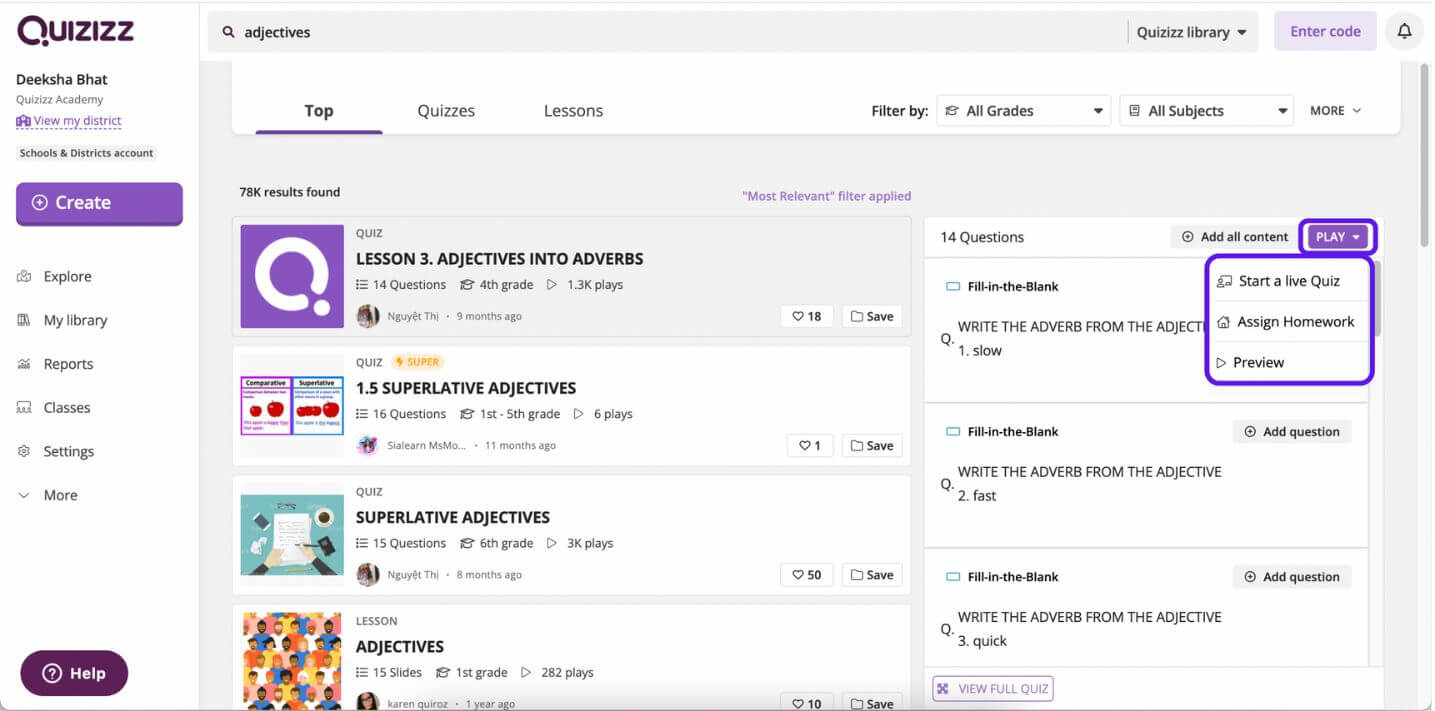Click karen quiroz author avatar

pos(368,702)
